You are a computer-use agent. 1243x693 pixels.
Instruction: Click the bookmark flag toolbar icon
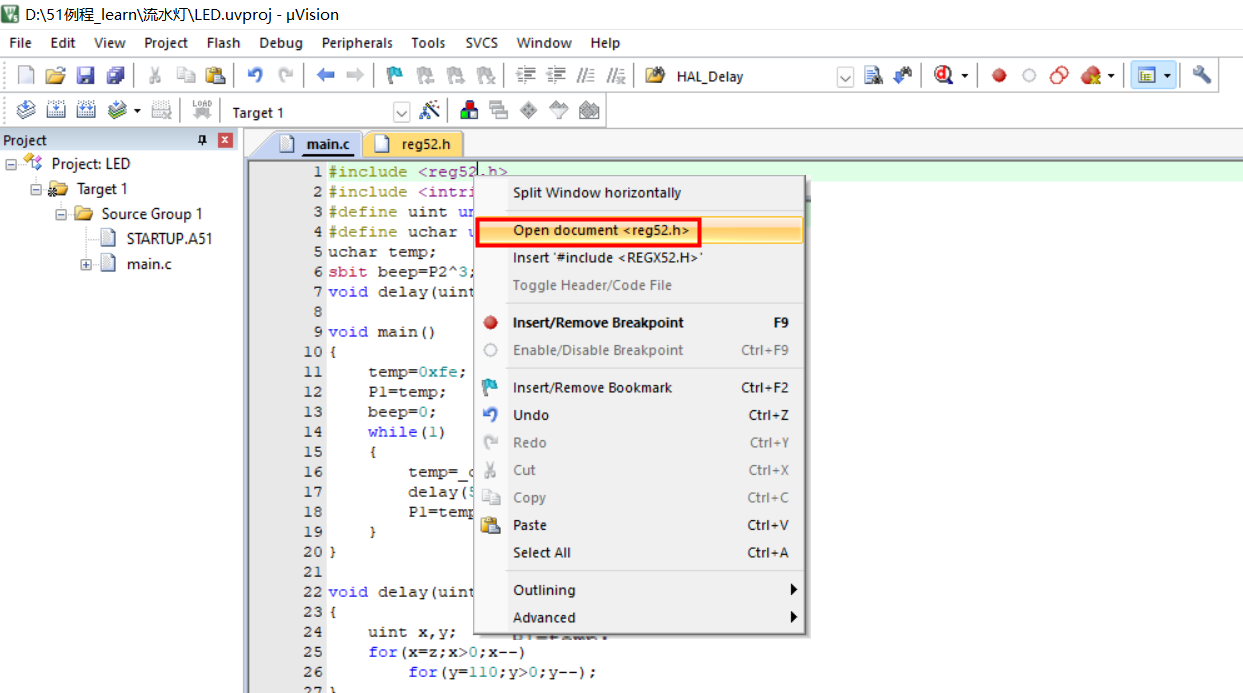(x=395, y=75)
